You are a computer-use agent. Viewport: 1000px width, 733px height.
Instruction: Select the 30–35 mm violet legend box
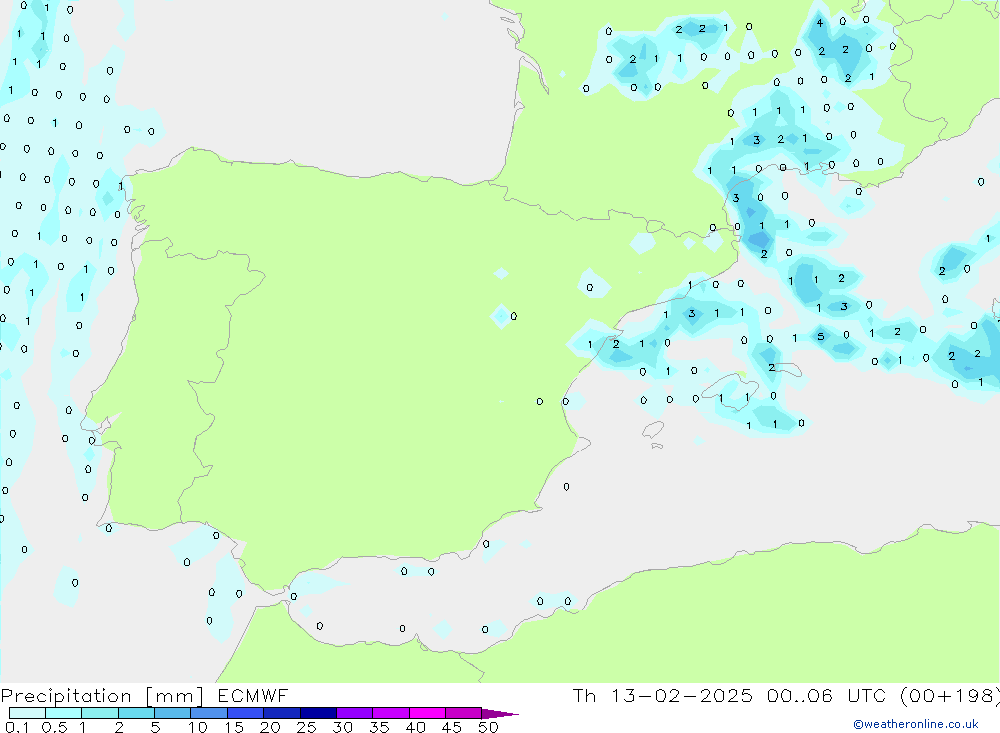(x=354, y=713)
